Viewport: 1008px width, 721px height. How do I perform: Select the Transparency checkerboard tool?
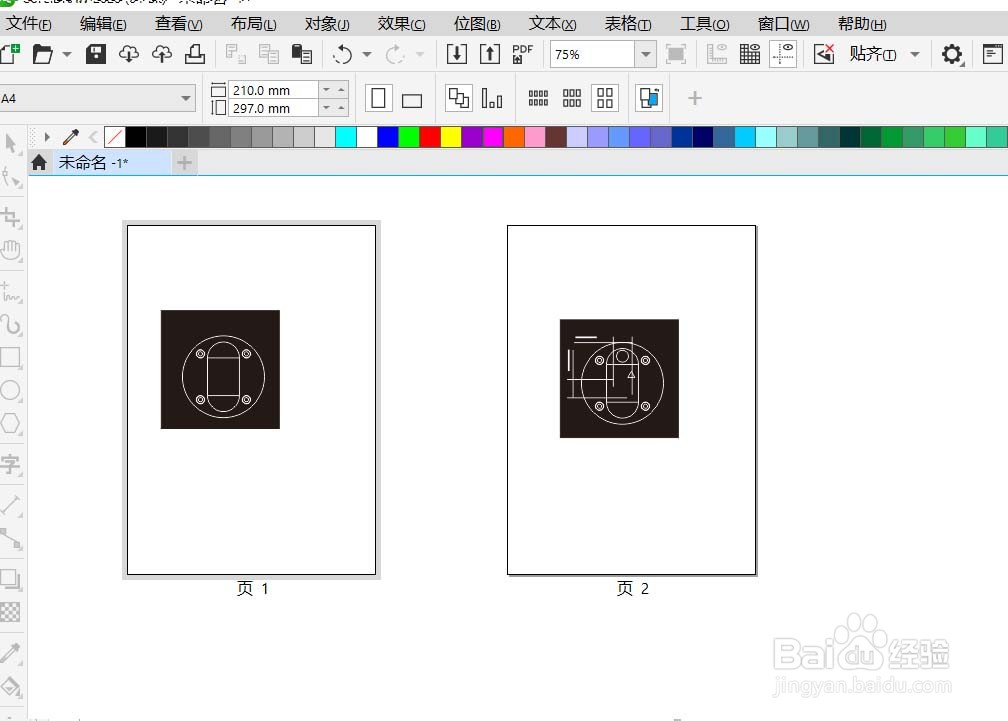(10, 612)
